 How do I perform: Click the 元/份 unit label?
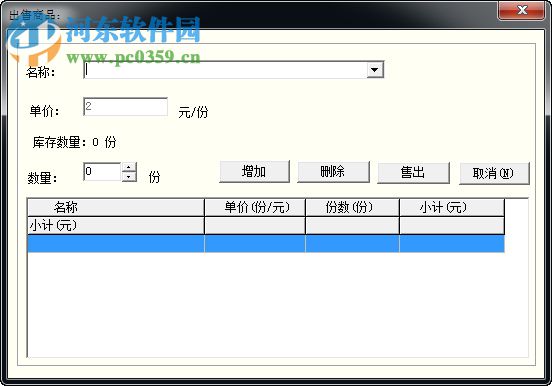tap(193, 112)
